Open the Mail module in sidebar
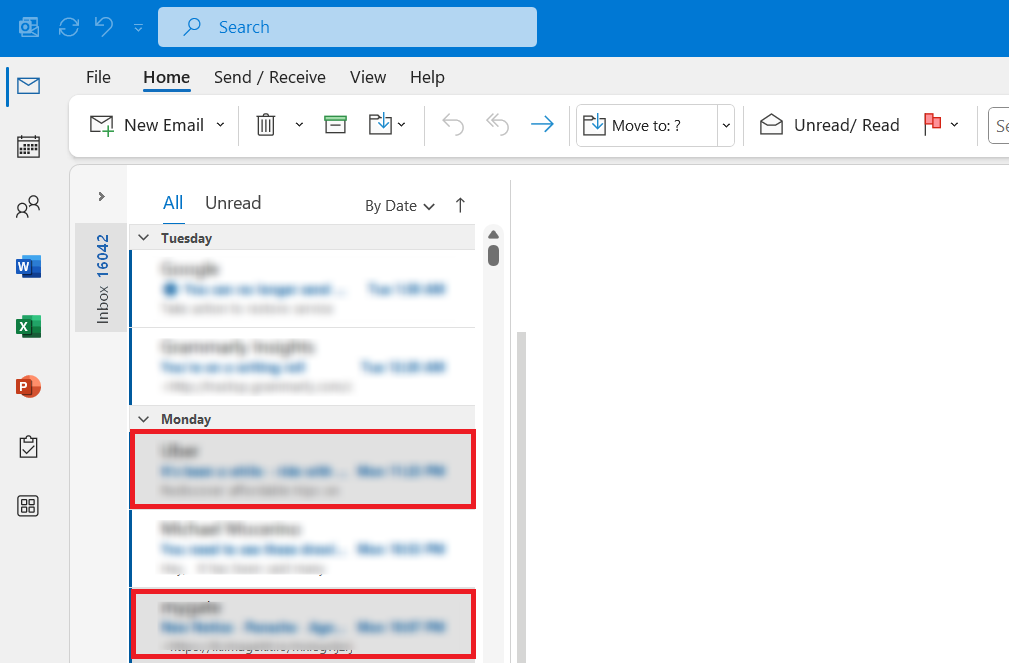 pos(28,86)
